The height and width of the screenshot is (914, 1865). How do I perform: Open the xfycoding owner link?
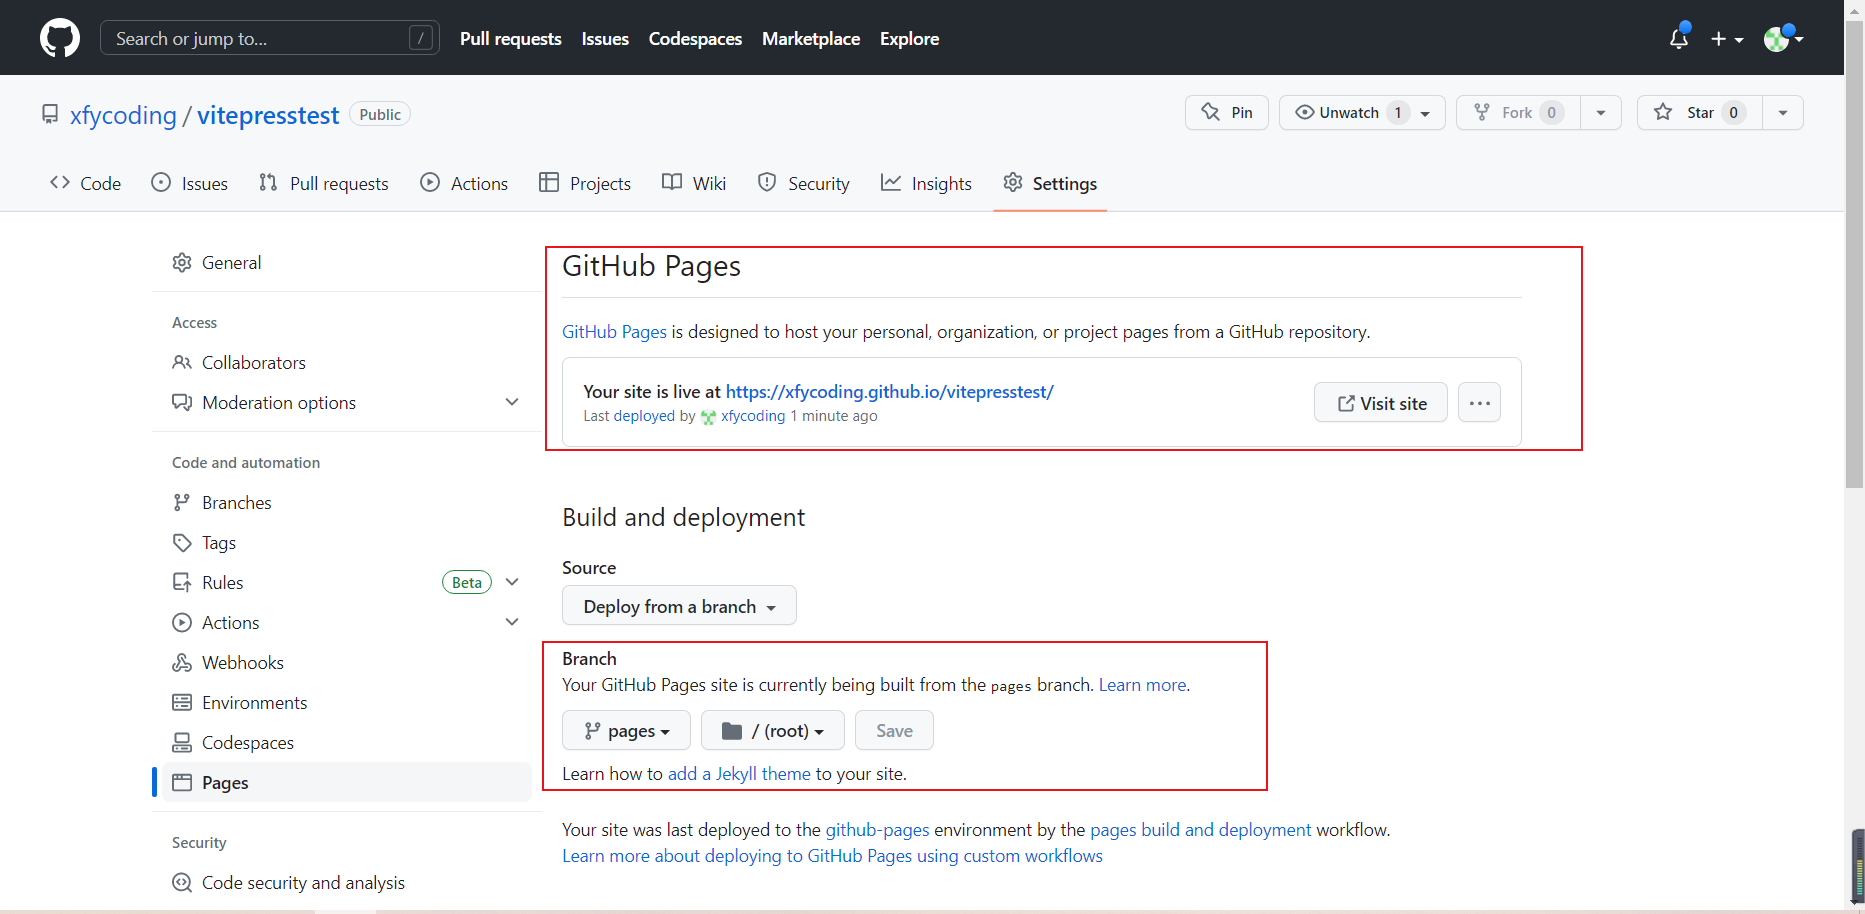[123, 115]
